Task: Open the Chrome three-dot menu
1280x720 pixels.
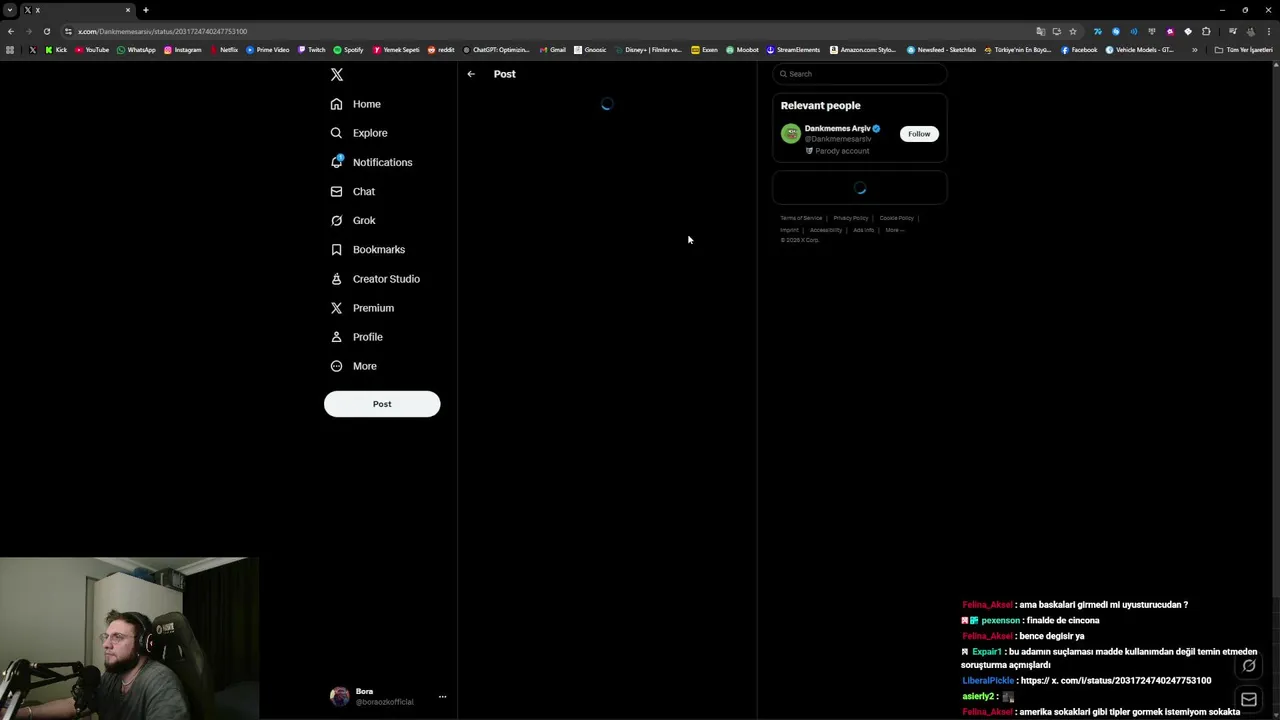Action: [1269, 31]
